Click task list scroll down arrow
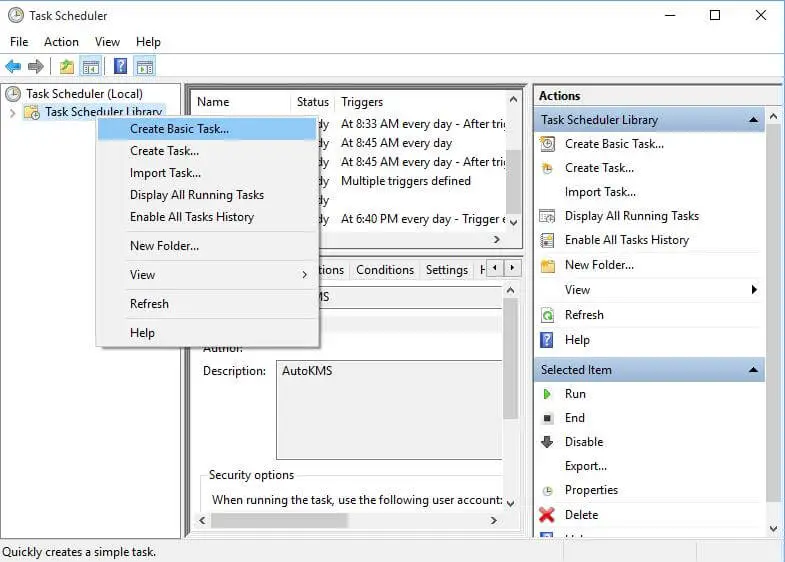Viewport: 785px width, 562px height. click(x=513, y=222)
